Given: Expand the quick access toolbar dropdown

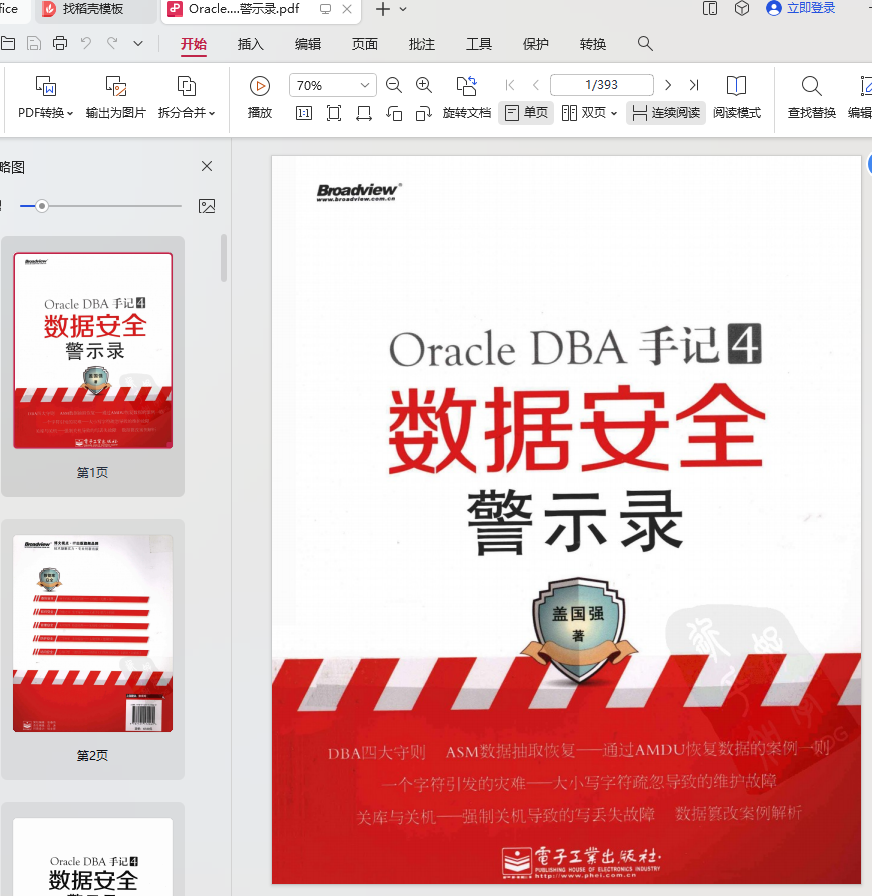Looking at the screenshot, I should tap(138, 43).
